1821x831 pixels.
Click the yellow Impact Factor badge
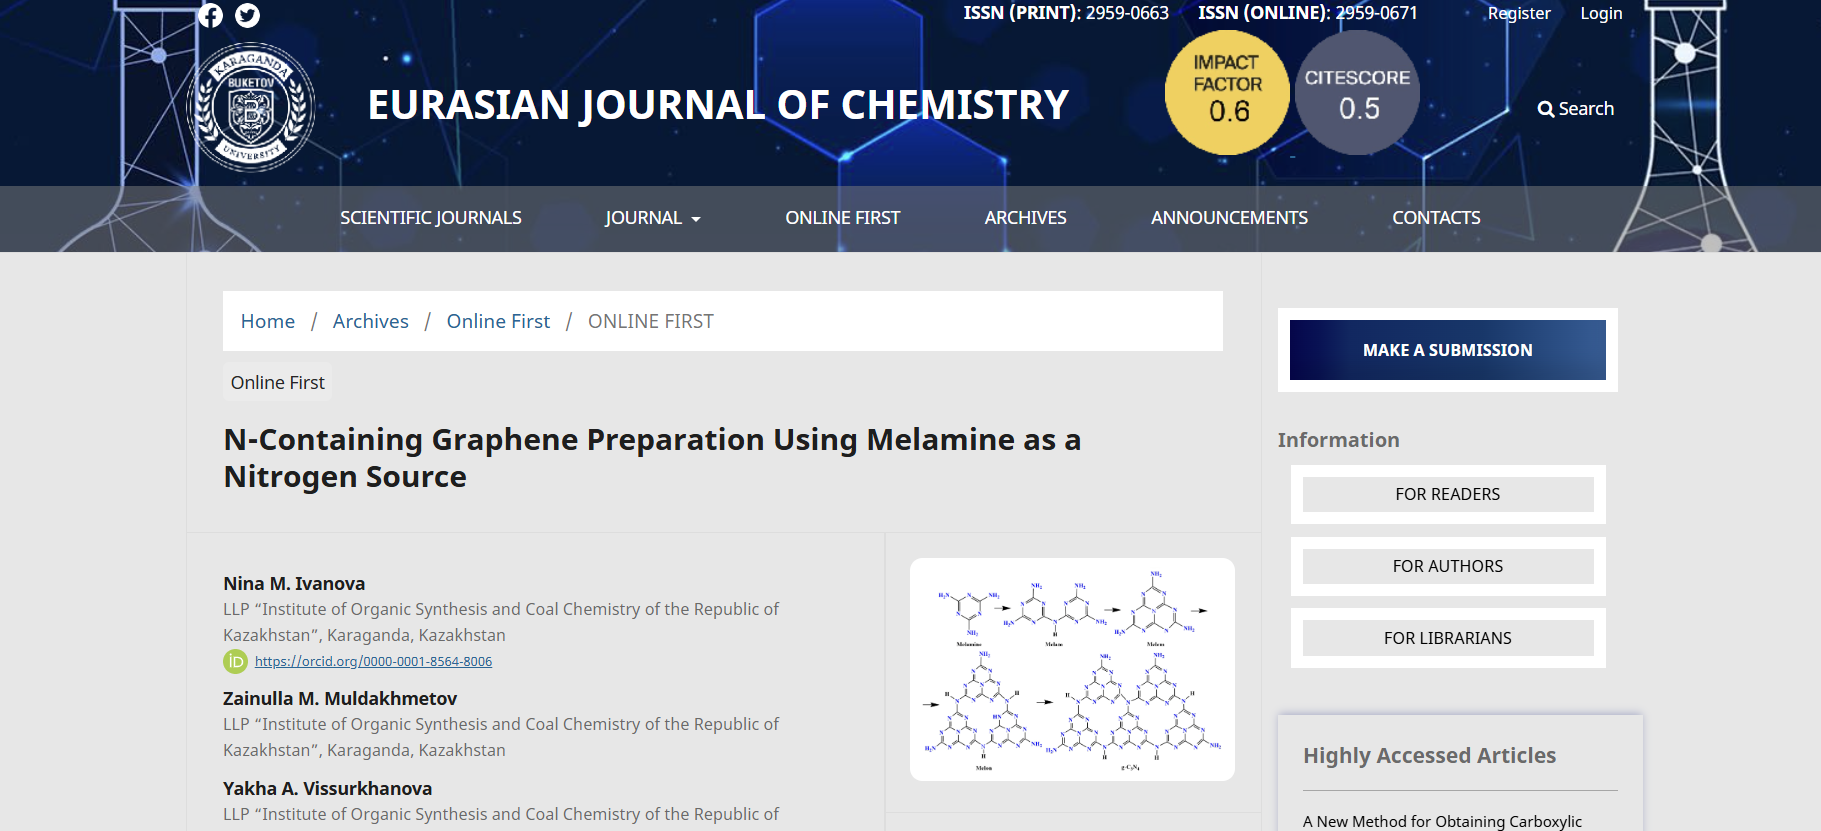click(1227, 93)
